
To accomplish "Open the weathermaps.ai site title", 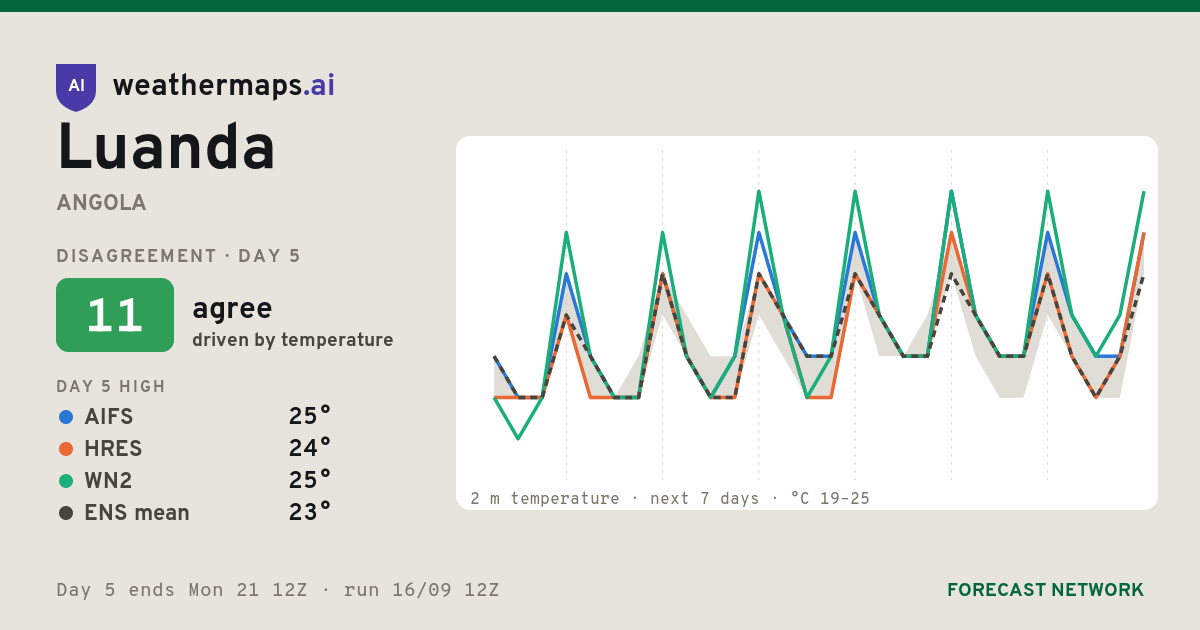I will pos(224,86).
